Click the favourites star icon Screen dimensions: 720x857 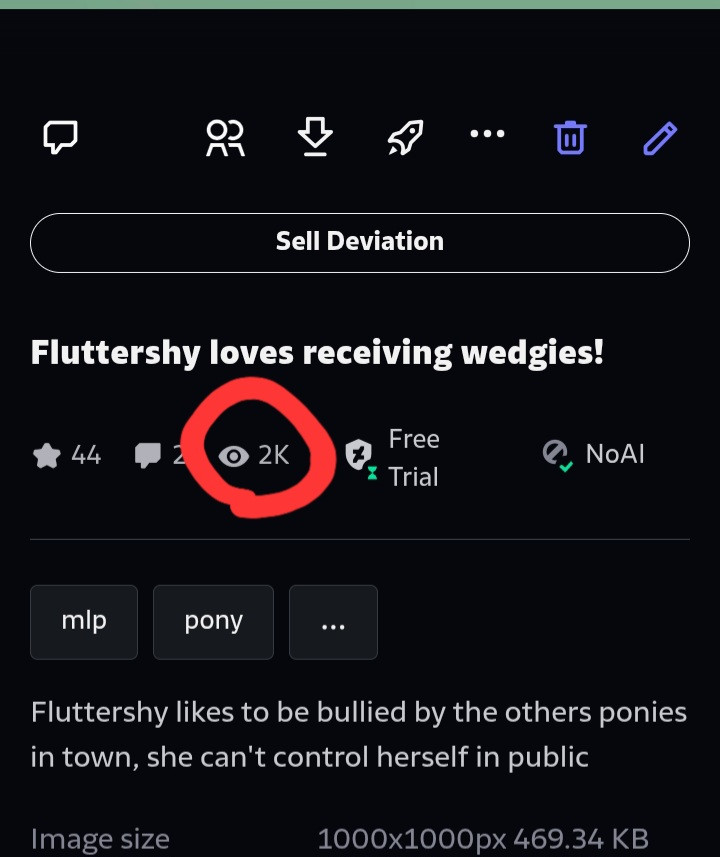[x=46, y=455]
